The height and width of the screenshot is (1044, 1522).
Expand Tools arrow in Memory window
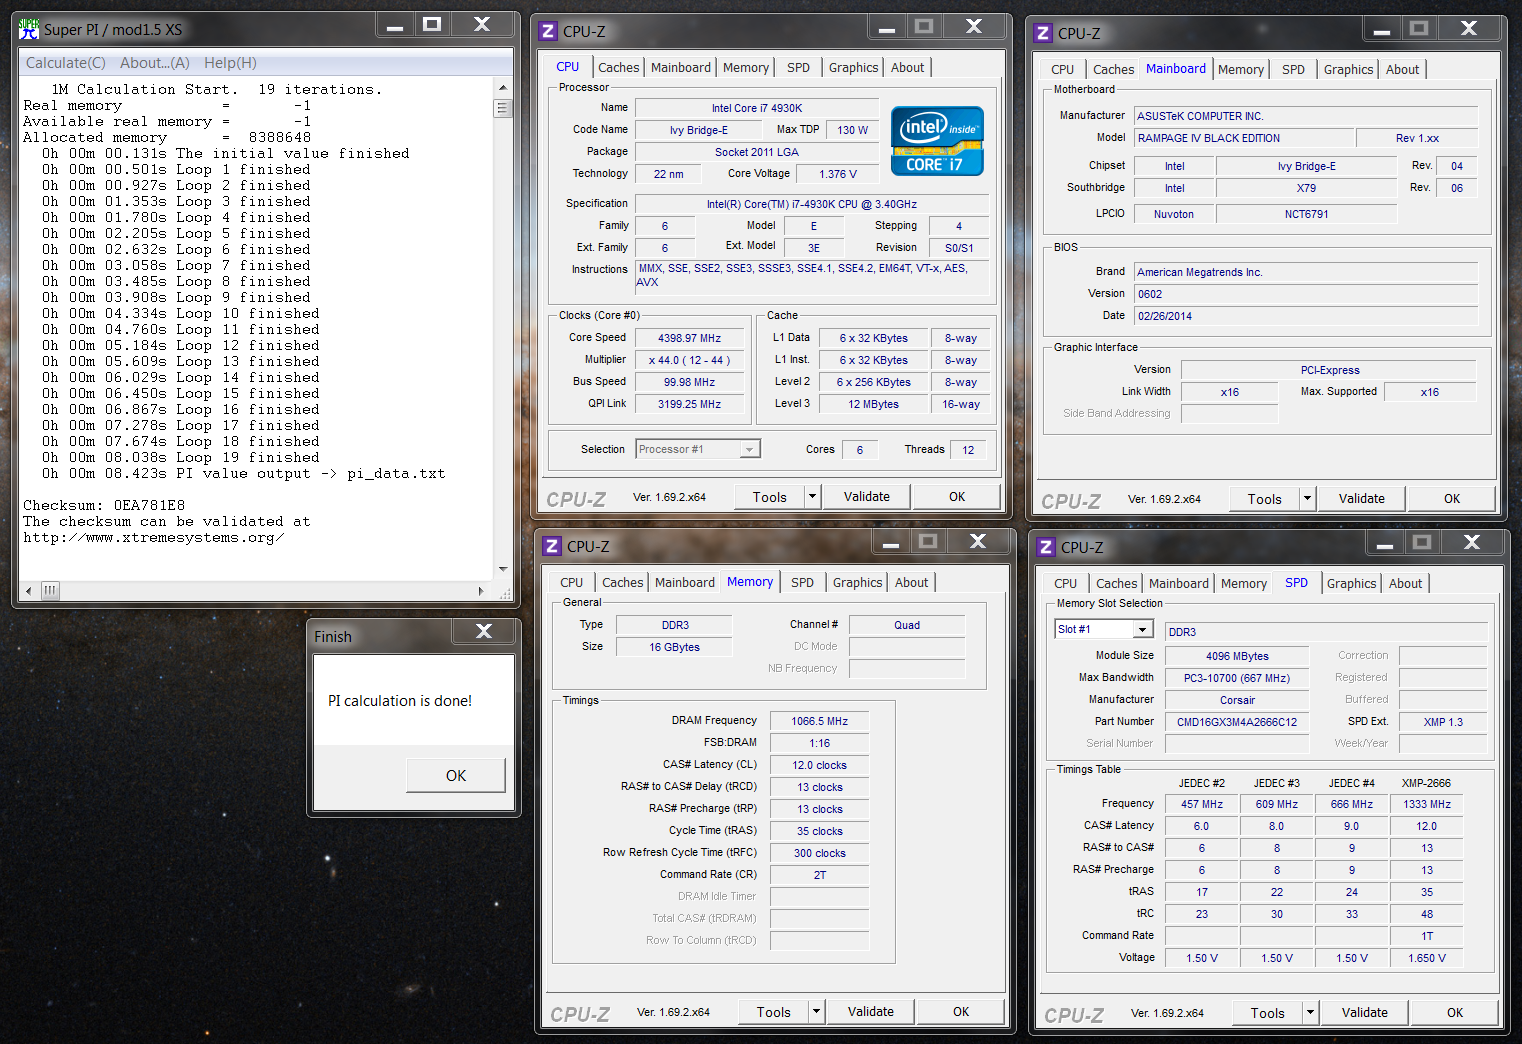[816, 1011]
